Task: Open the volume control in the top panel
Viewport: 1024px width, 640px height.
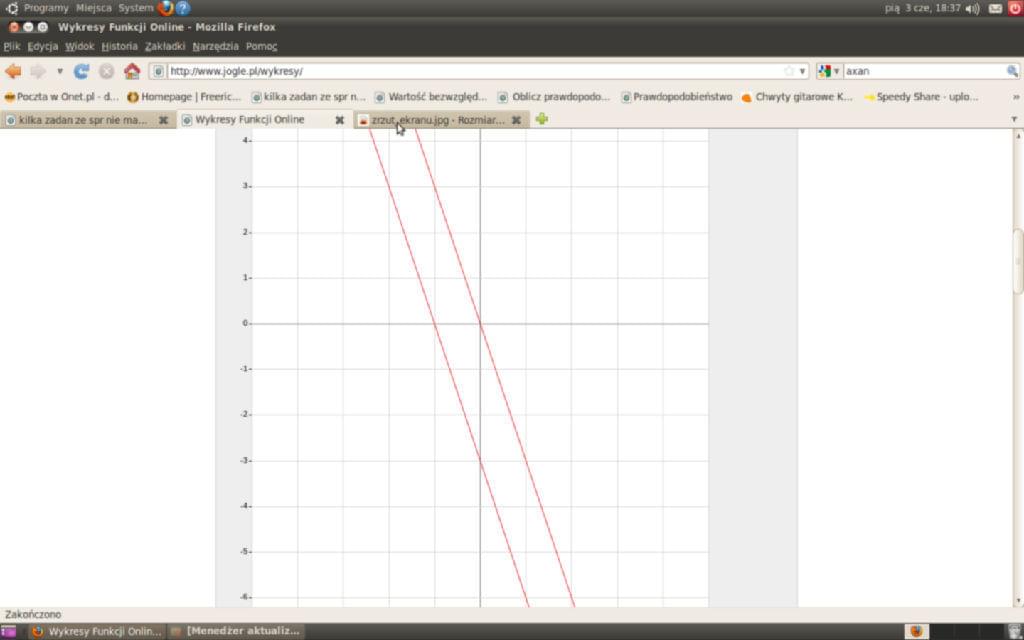Action: 972,8
